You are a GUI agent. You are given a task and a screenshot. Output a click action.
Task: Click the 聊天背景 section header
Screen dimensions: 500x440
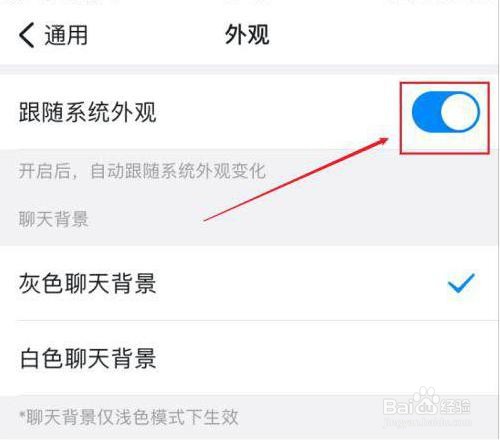point(53,219)
